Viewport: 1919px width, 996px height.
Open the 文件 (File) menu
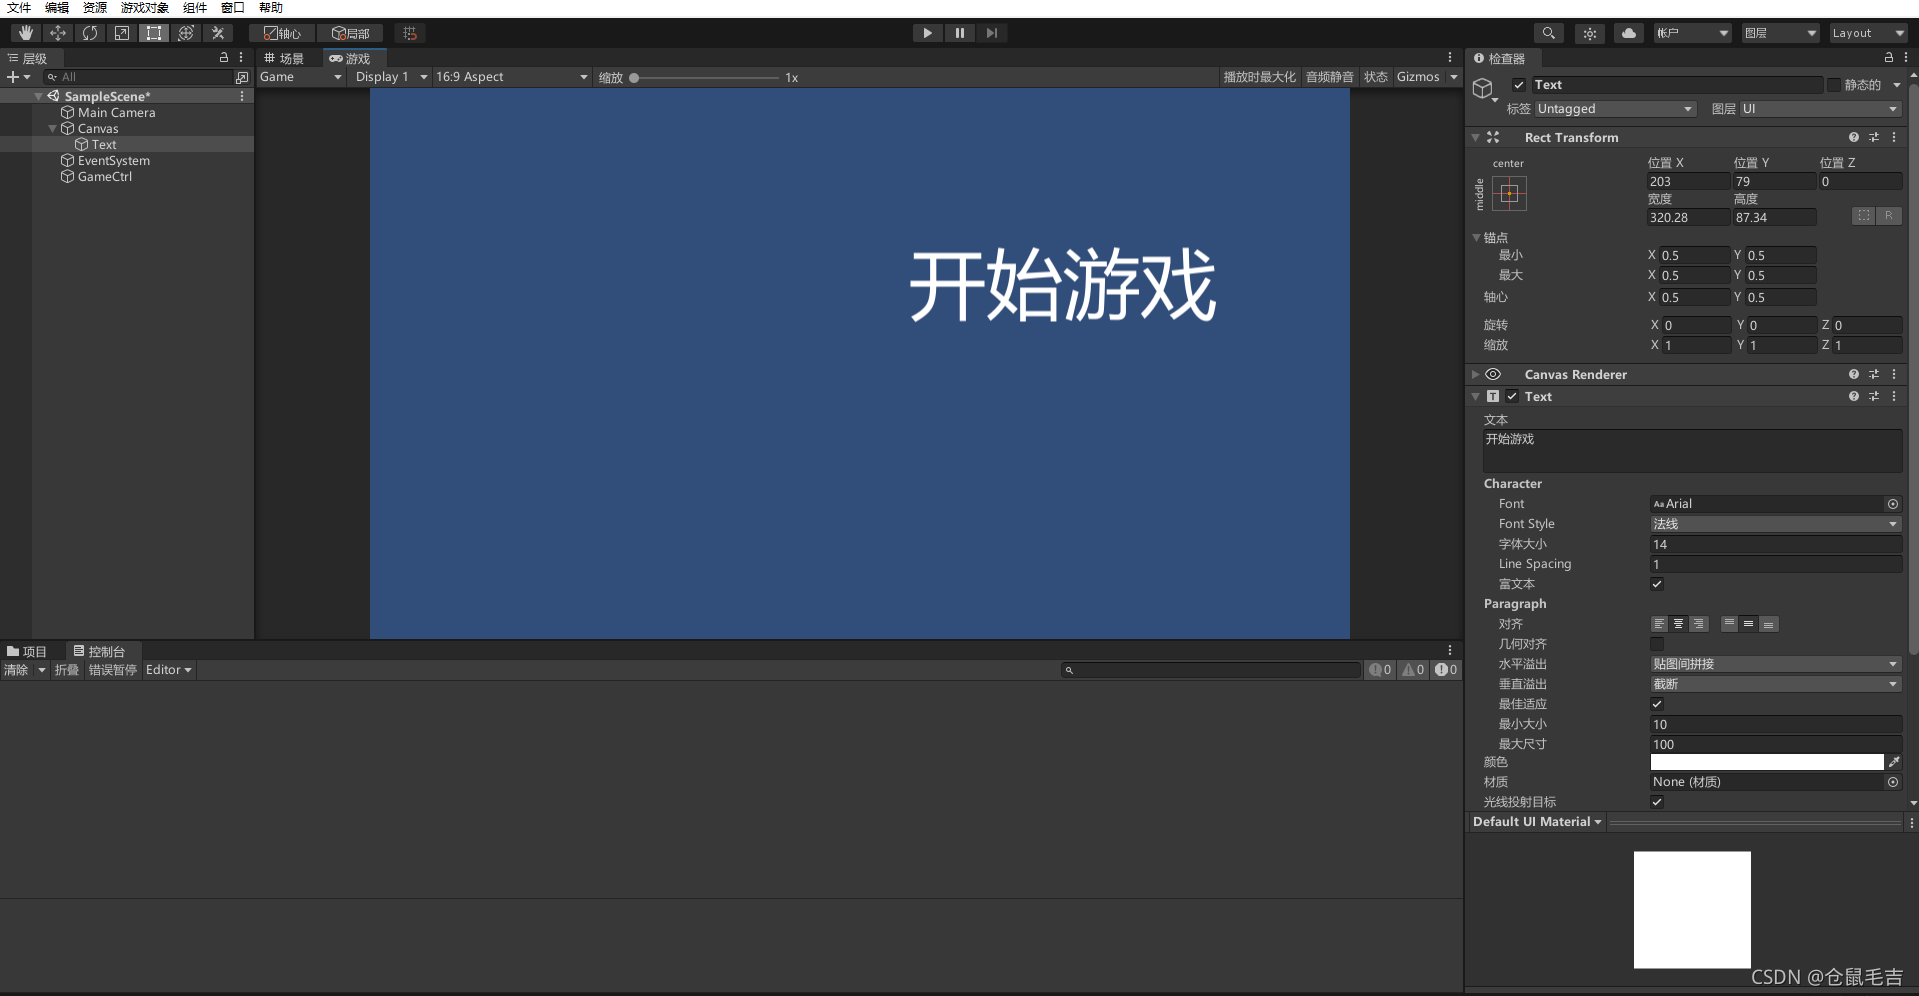[19, 8]
